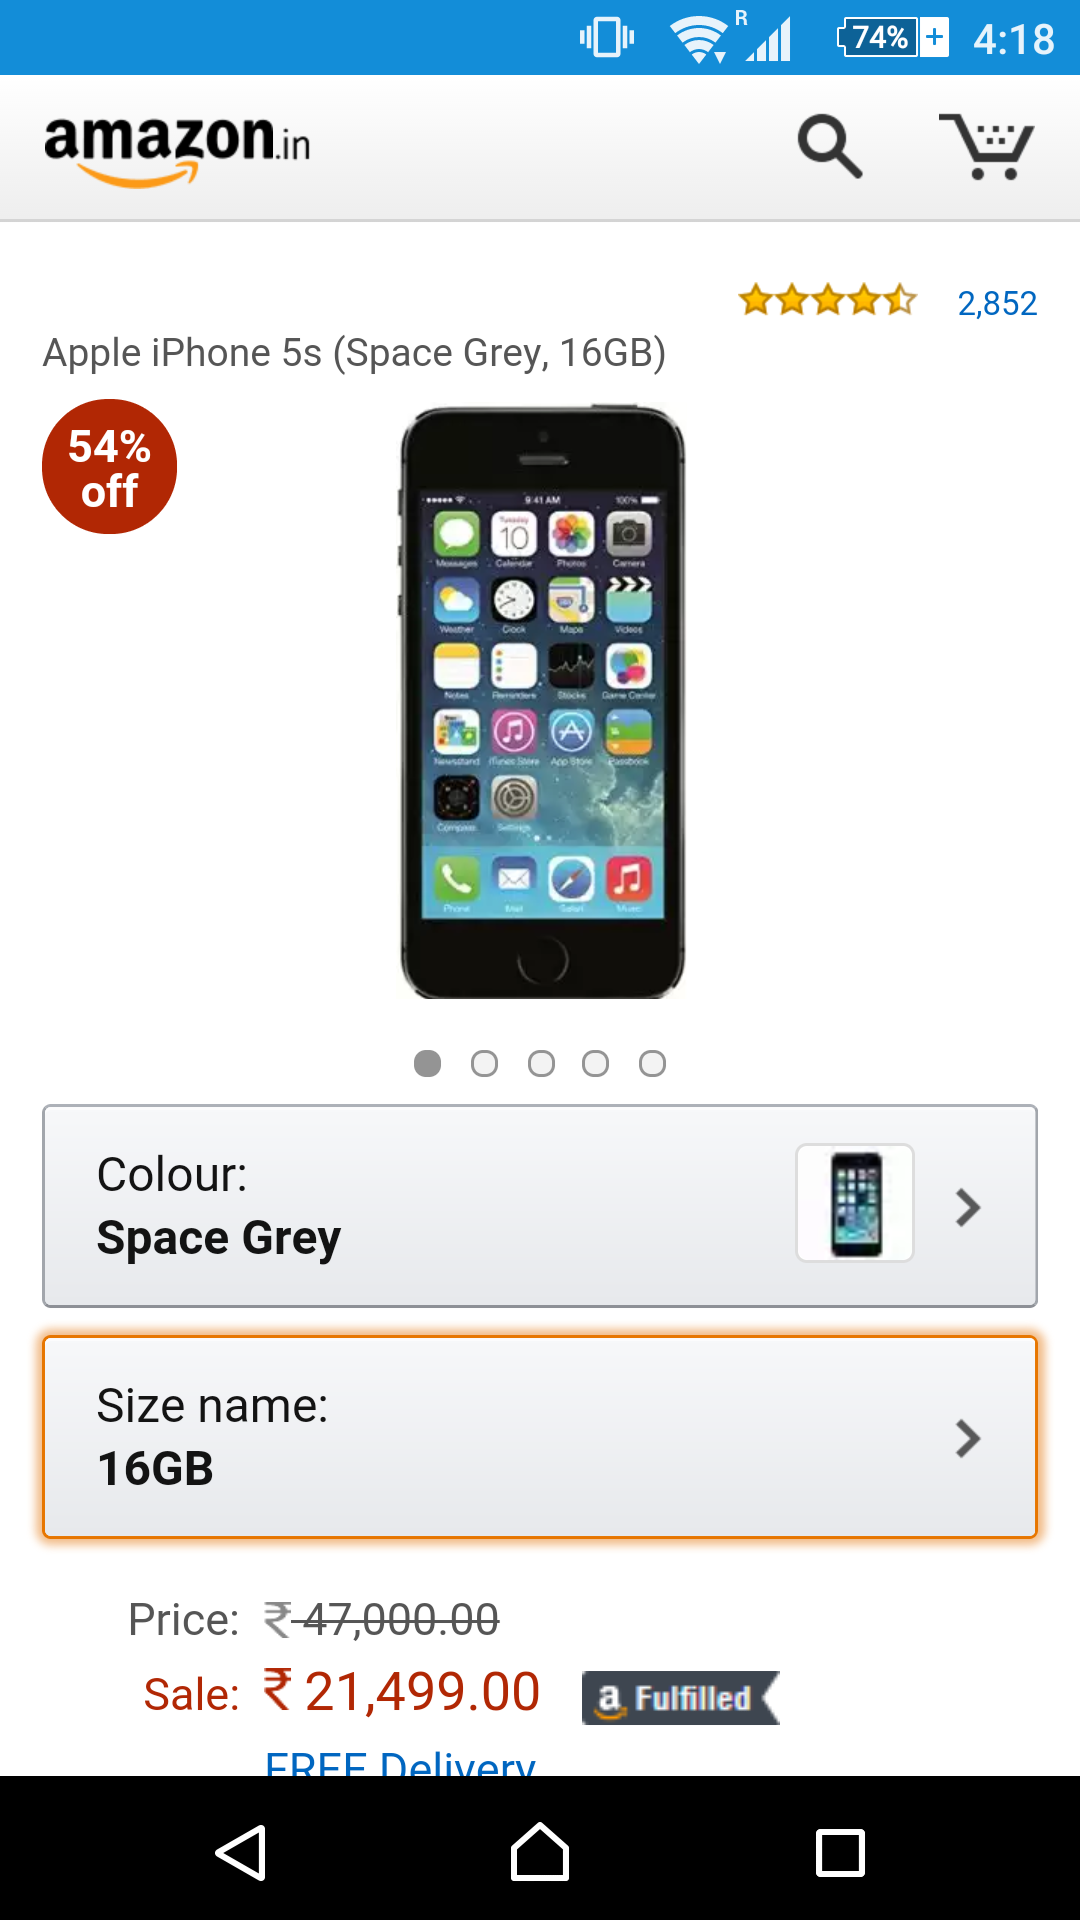Select the third image carousel dot
1080x1920 pixels.
click(541, 1063)
